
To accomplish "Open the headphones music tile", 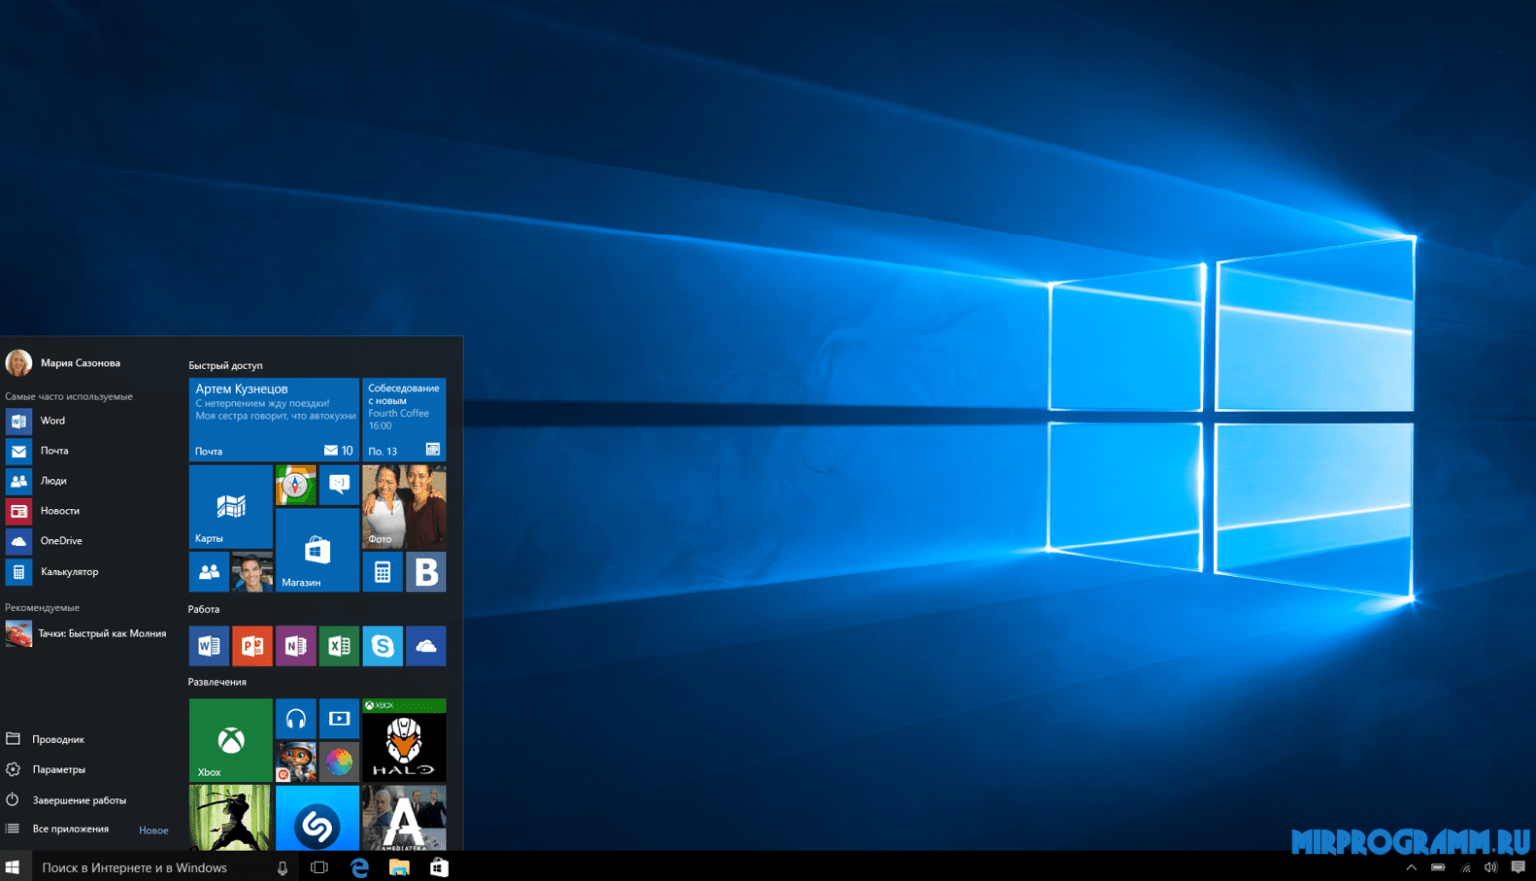I will (x=296, y=719).
